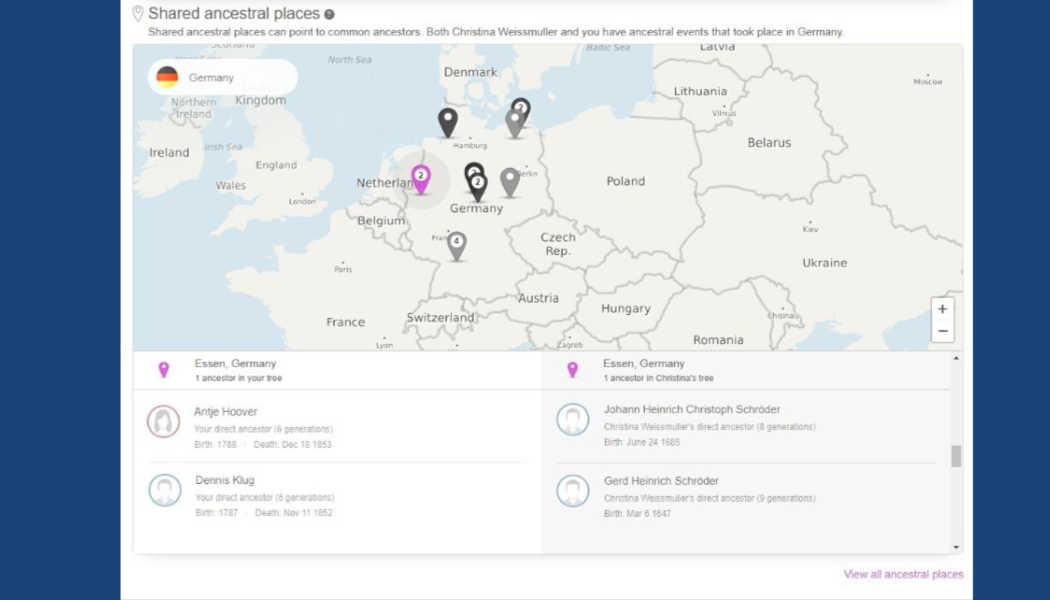The image size is (1050, 600).
Task: Click the magenta pin beside '1 ancestor in your tree'
Action: [163, 370]
